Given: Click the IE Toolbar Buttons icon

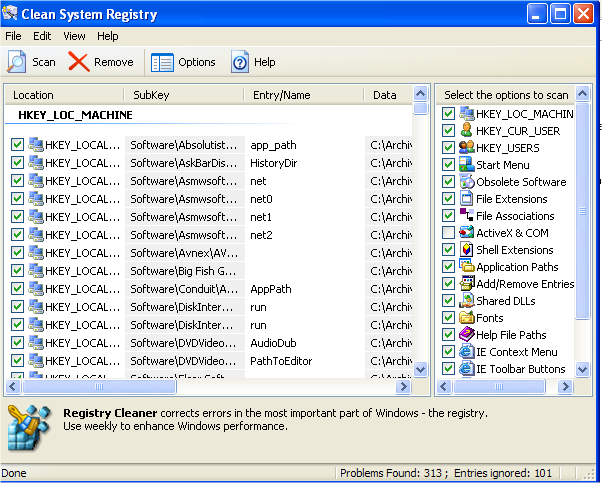Looking at the screenshot, I should (466, 369).
